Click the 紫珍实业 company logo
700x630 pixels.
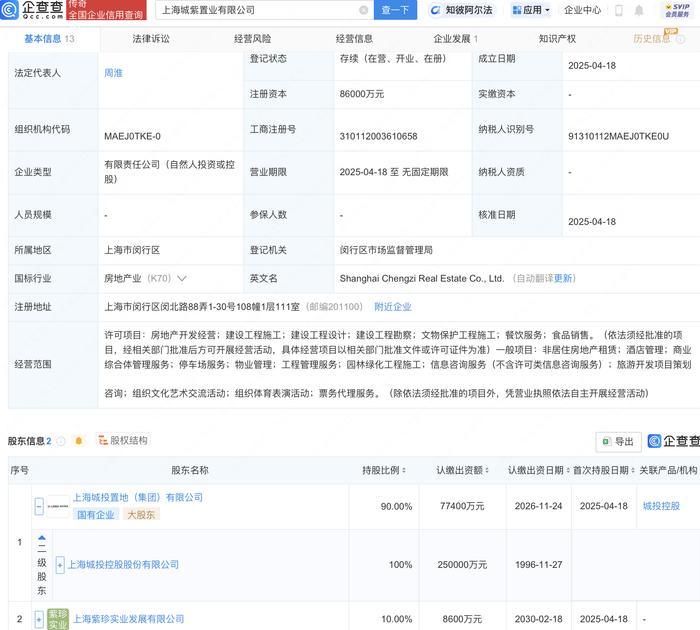58,619
